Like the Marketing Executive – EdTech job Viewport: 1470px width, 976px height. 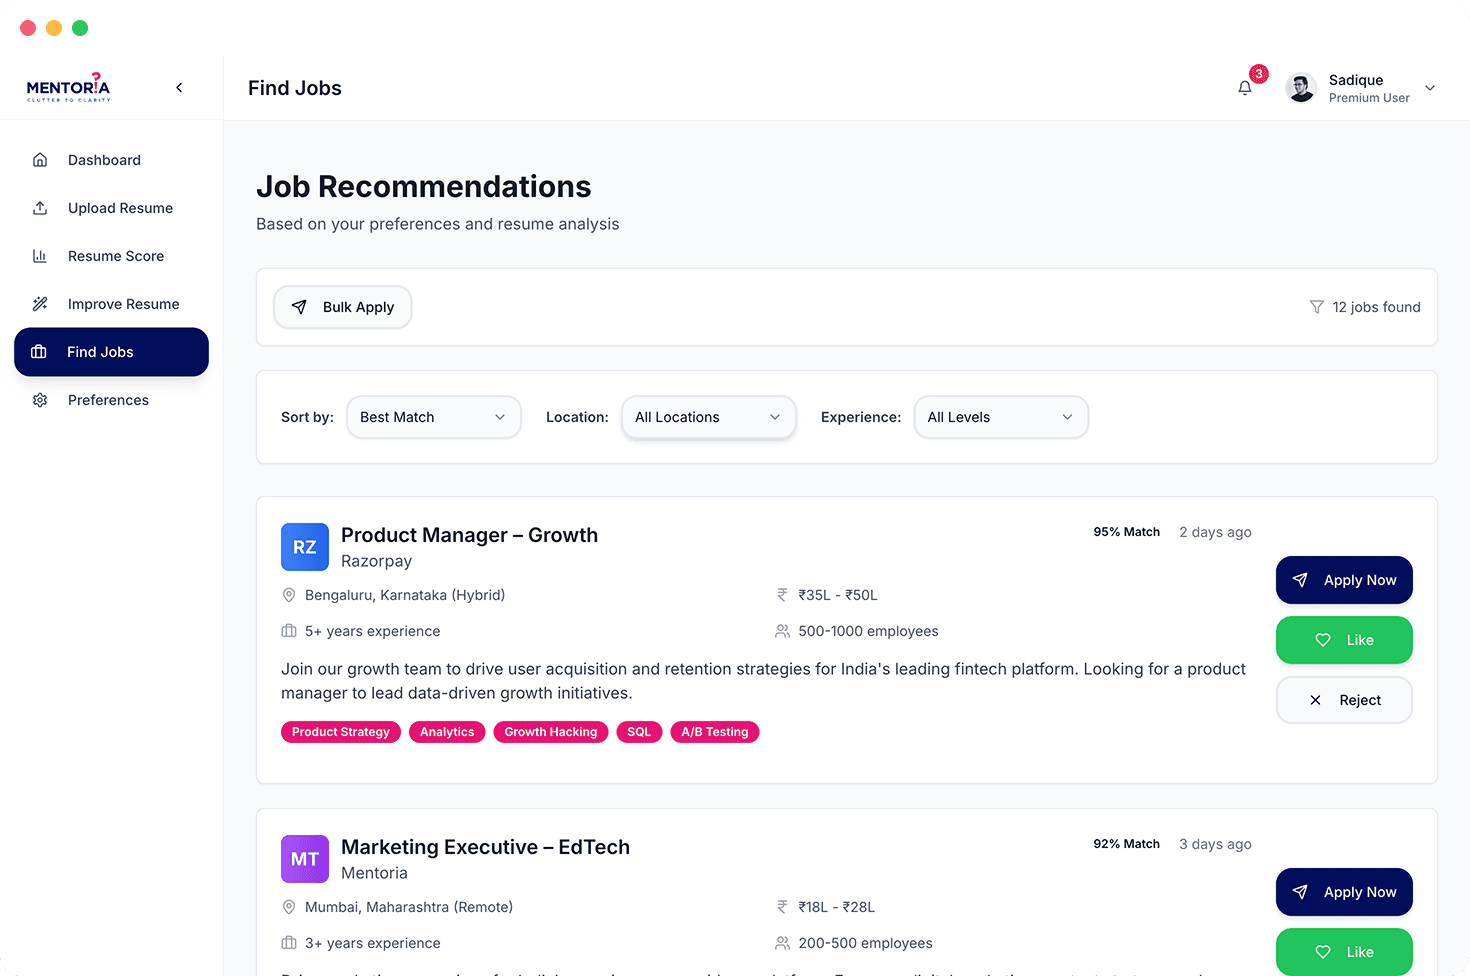[1344, 952]
